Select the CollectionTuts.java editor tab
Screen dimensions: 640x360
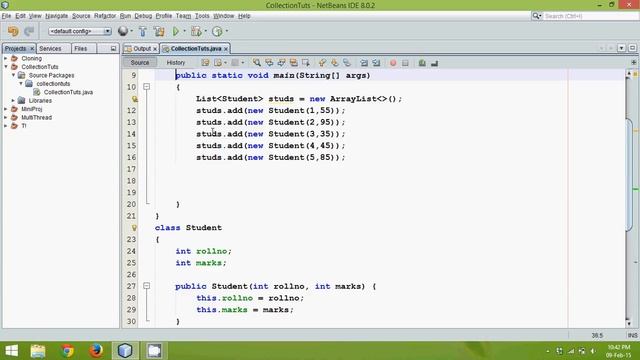pyautogui.click(x=196, y=49)
